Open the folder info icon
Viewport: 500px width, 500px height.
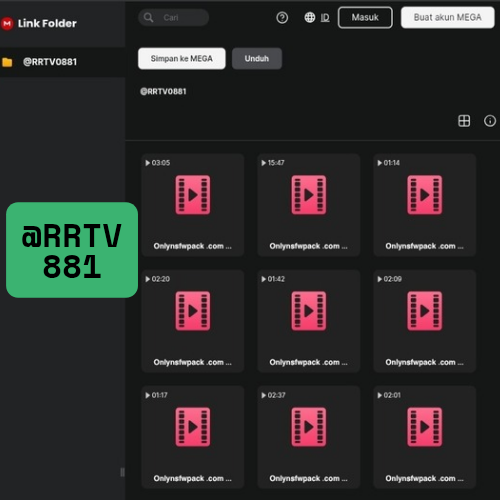click(x=490, y=121)
